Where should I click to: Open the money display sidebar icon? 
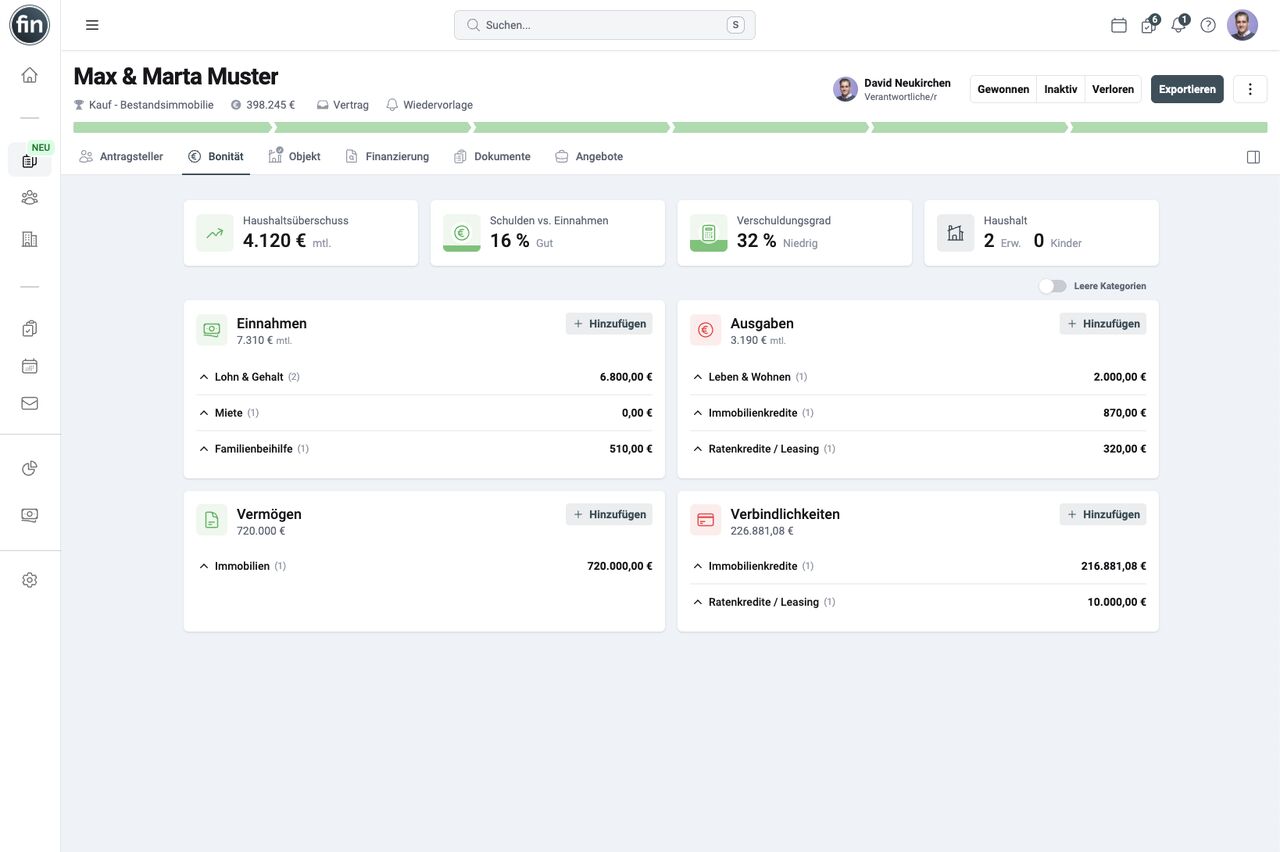pyautogui.click(x=30, y=515)
